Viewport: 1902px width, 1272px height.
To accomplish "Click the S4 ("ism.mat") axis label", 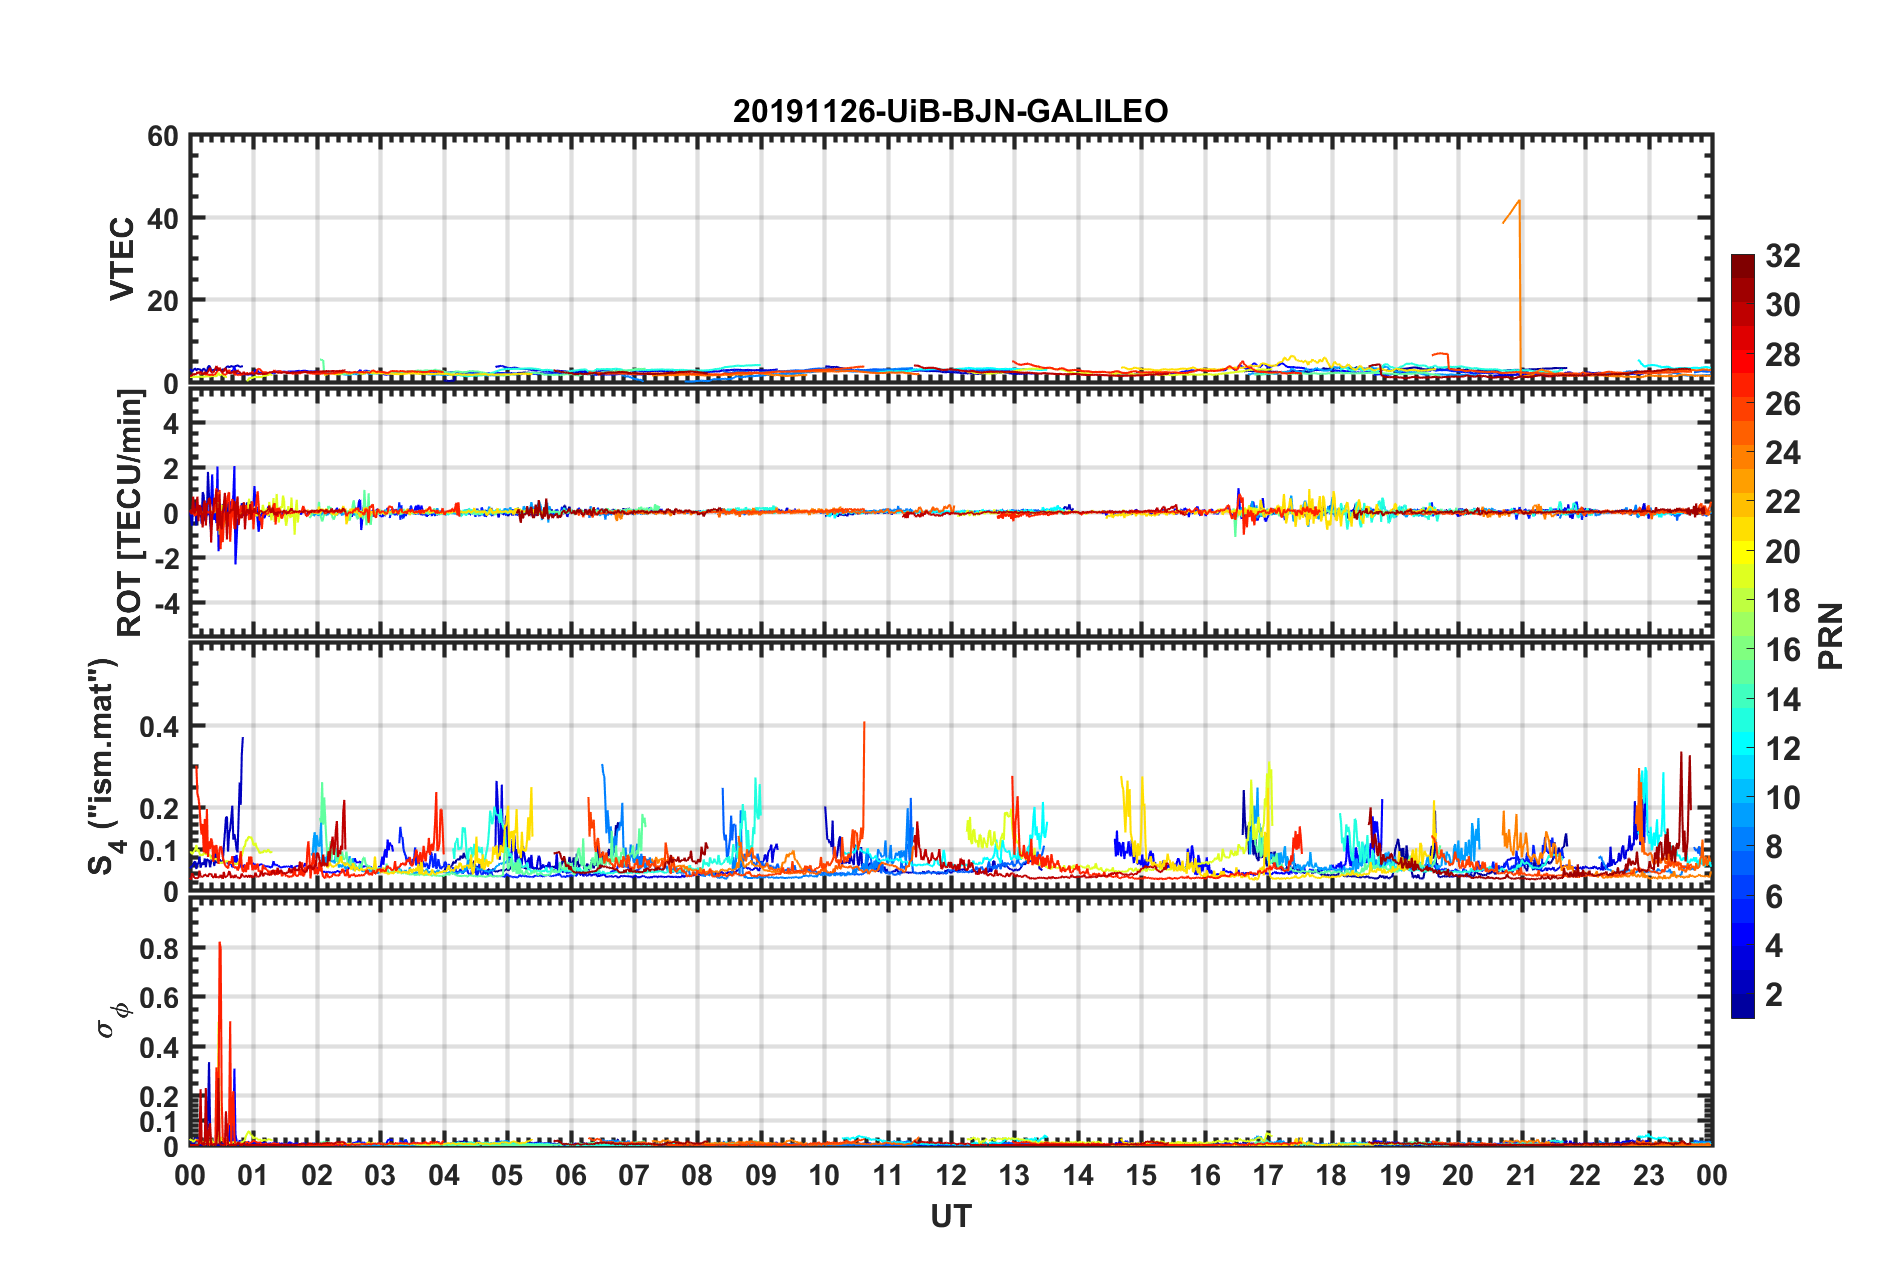I will (104, 766).
